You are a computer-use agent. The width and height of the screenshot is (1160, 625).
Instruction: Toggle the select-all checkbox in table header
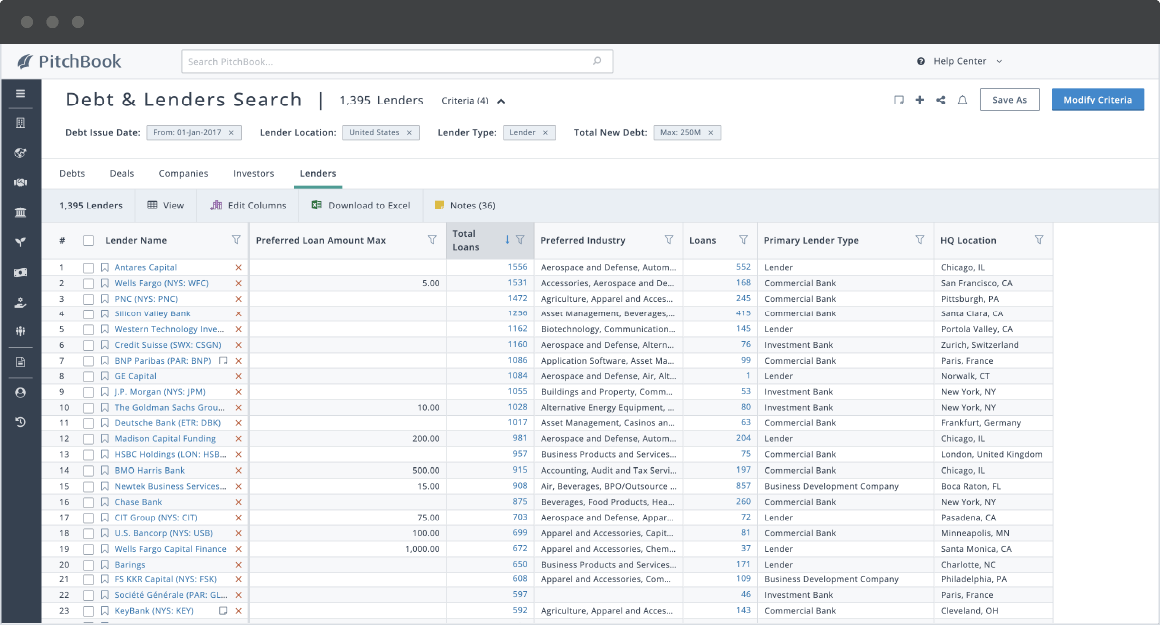(88, 240)
